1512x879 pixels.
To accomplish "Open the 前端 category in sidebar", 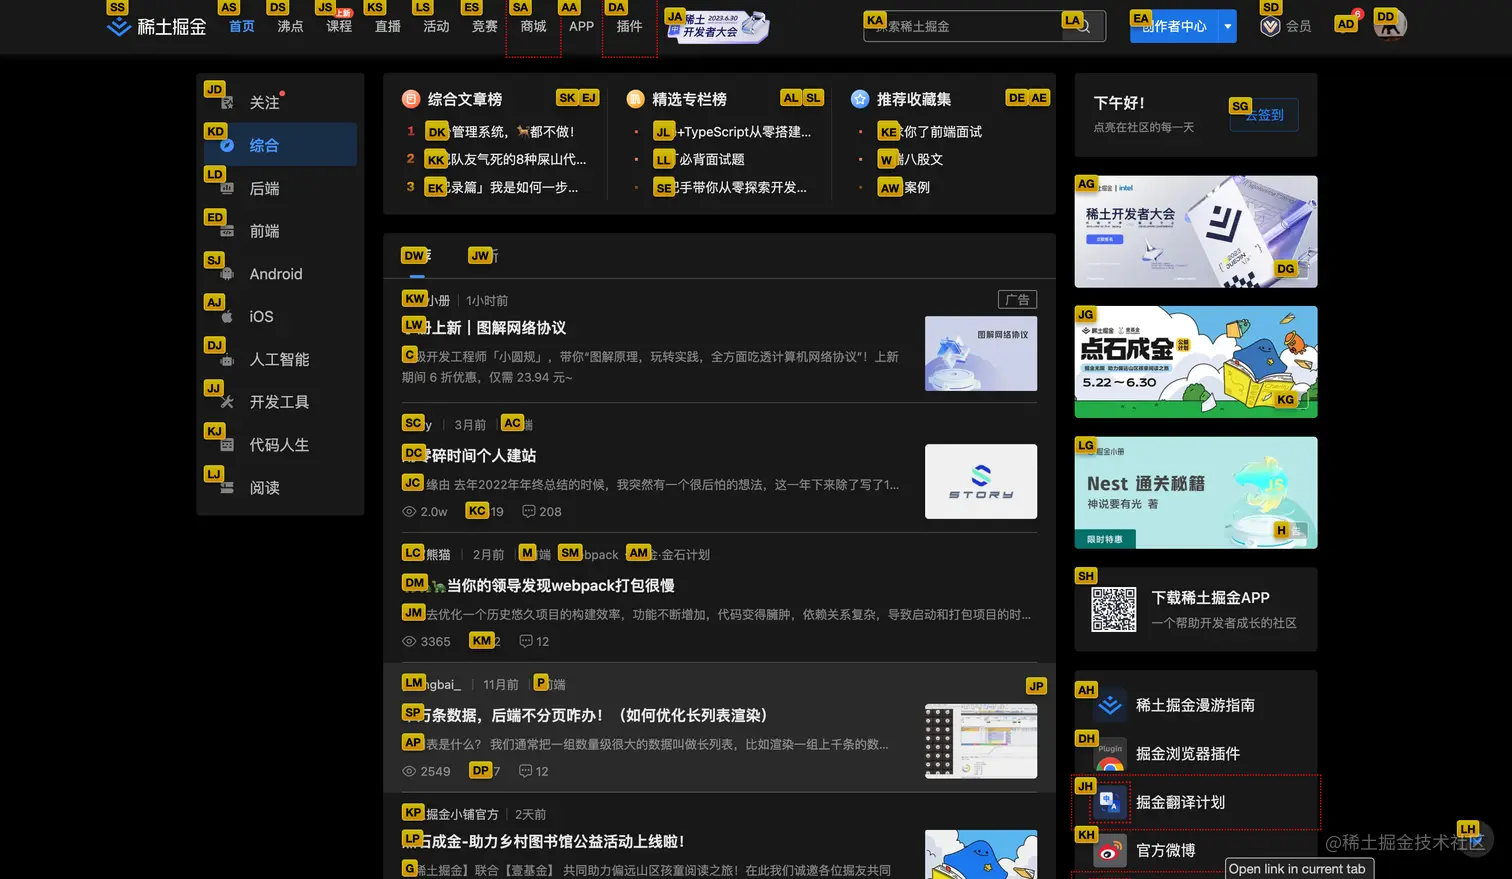I will pos(280,231).
